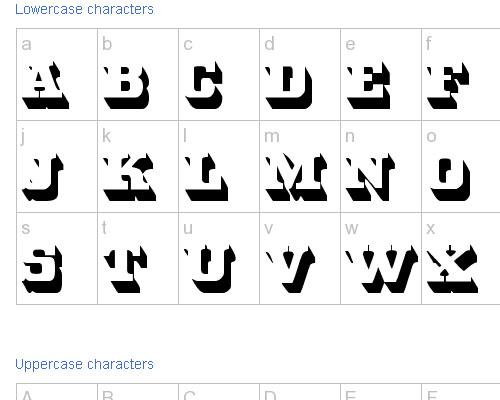Click the 'd' character glyph

coord(289,87)
